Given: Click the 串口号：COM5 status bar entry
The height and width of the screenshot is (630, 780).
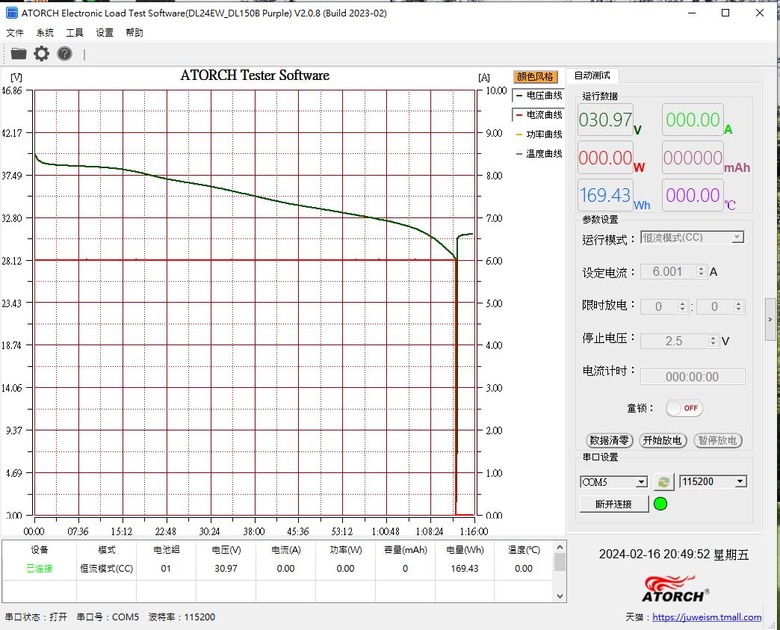Looking at the screenshot, I should [107, 617].
